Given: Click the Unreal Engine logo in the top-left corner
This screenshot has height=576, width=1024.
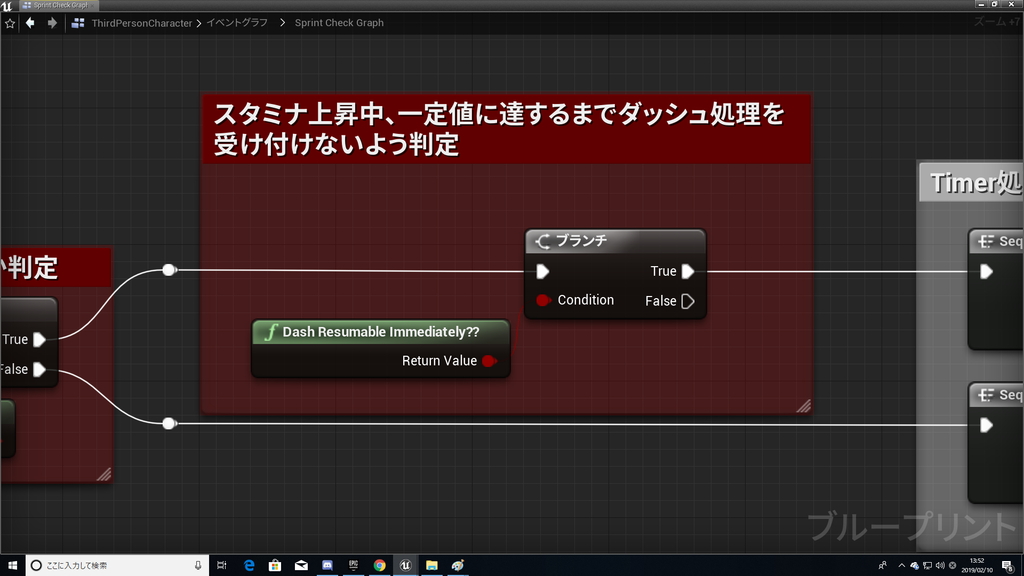Looking at the screenshot, I should click(x=9, y=5).
